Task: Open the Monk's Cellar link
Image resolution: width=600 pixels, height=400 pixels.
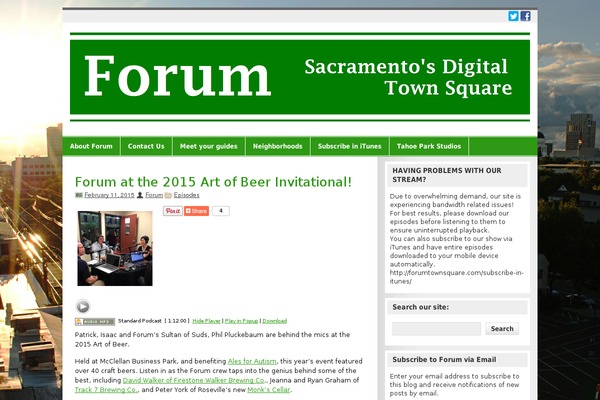Action: [x=269, y=390]
